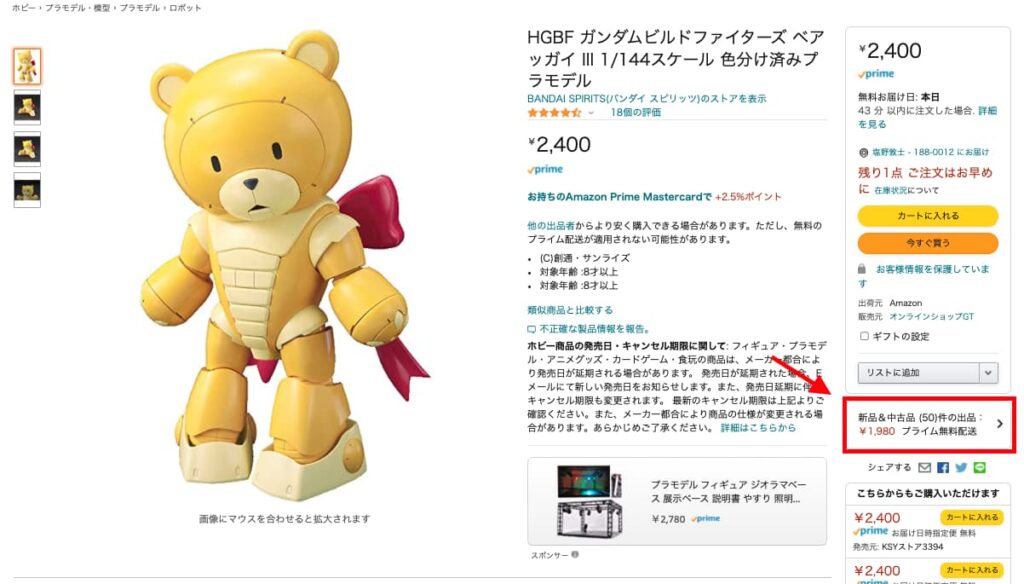Screen dimensions: 1024x584
Task: Share the product via email icon
Action: (x=924, y=468)
